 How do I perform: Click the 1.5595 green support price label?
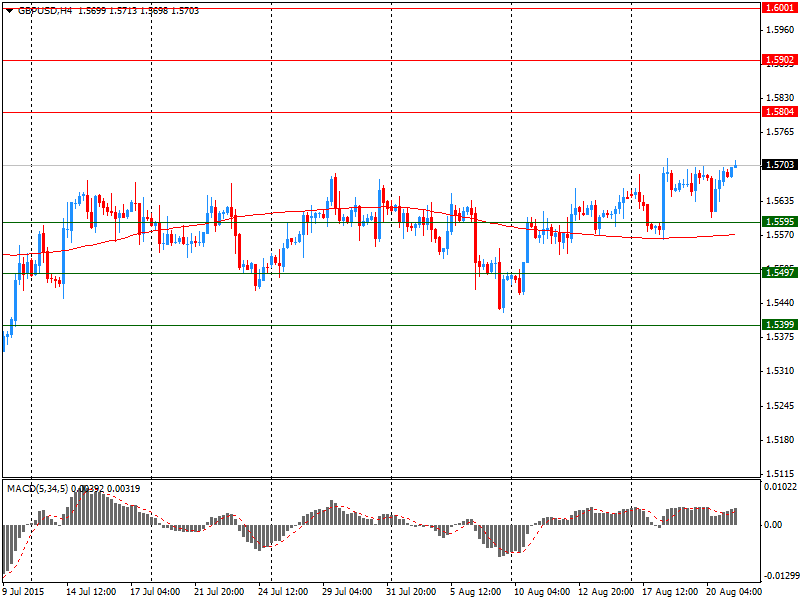(x=779, y=222)
